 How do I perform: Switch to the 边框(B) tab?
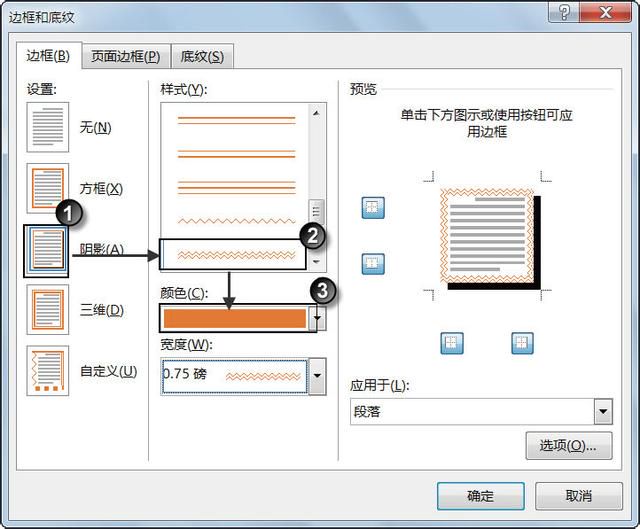tap(48, 56)
